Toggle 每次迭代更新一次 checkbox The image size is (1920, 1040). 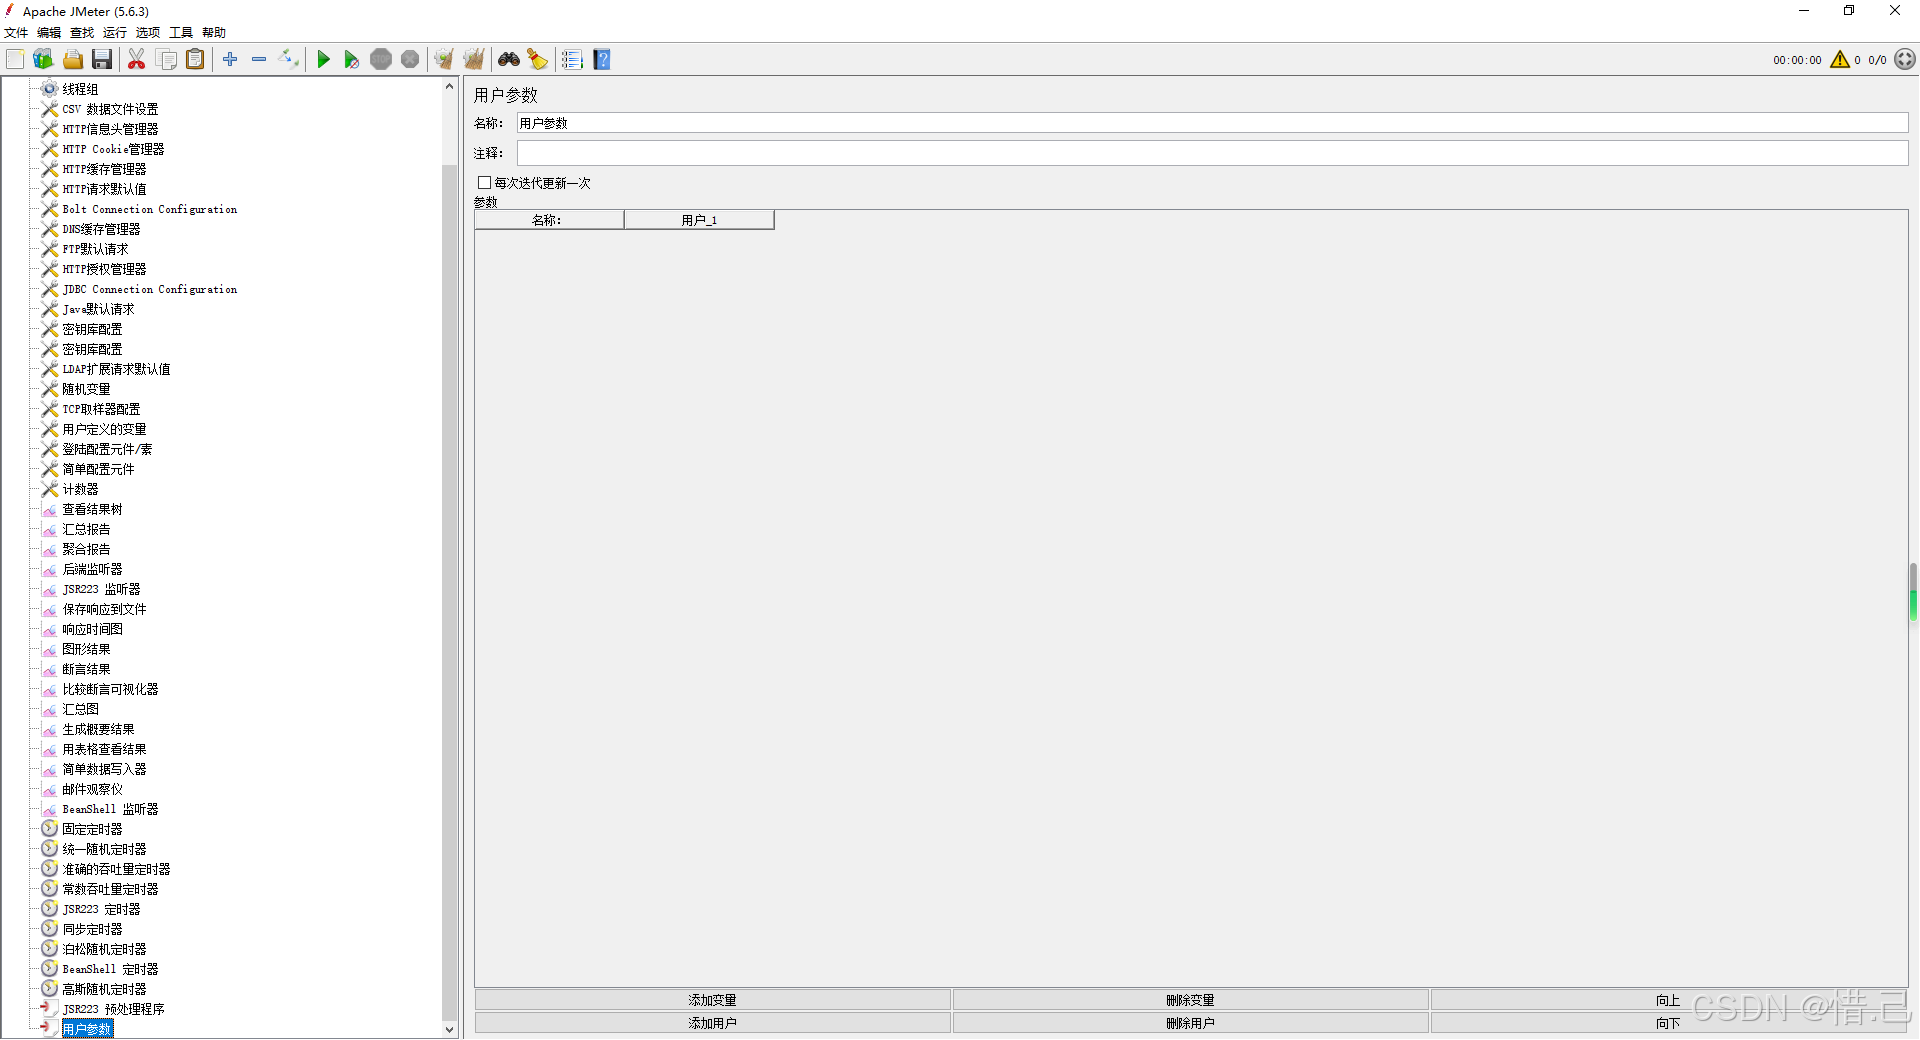click(485, 183)
